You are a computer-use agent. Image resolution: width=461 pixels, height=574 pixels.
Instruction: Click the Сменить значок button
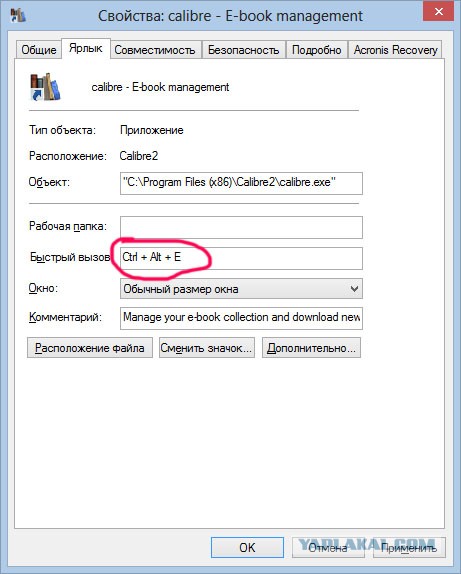coord(207,348)
